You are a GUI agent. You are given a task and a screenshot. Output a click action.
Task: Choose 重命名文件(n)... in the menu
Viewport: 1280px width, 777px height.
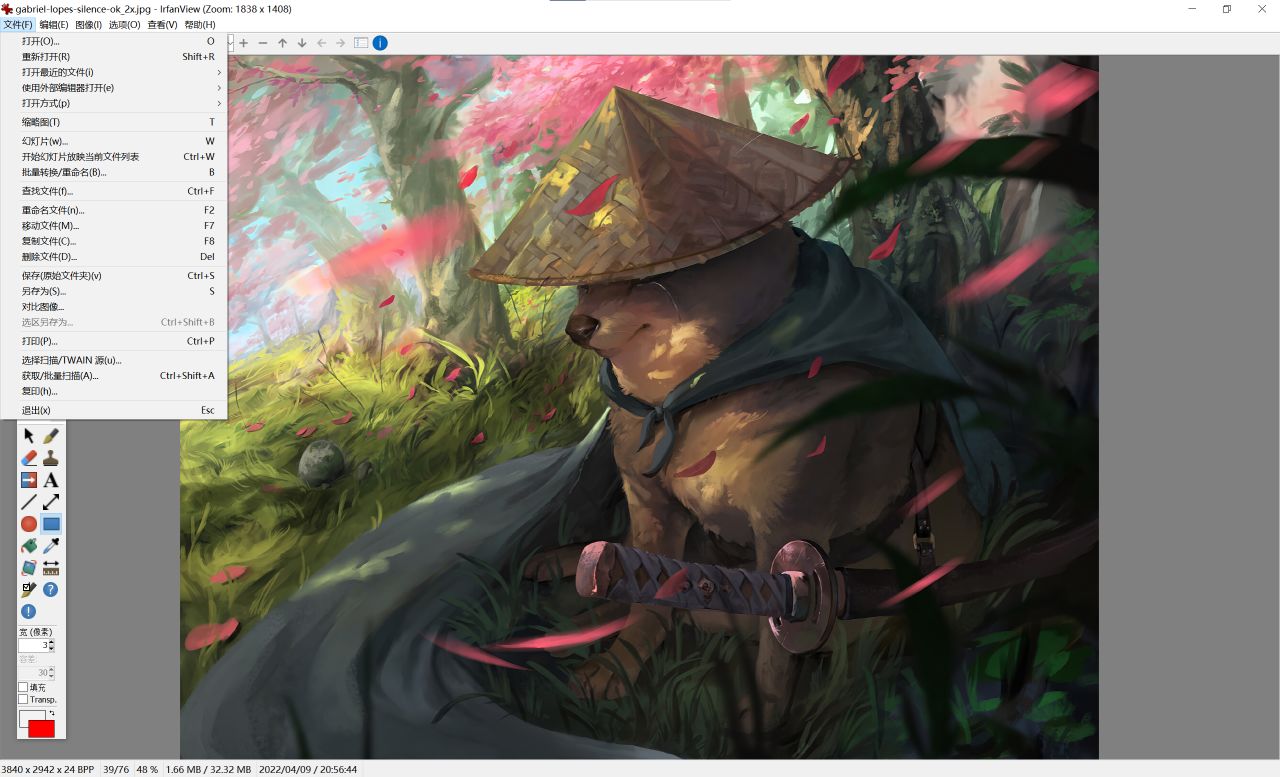[114, 210]
